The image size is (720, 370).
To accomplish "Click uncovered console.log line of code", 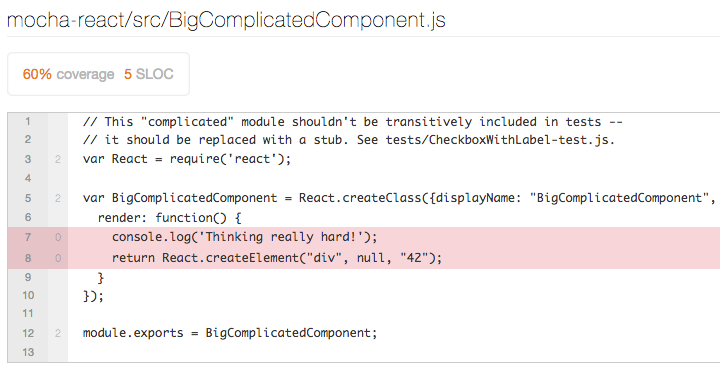I will (244, 237).
